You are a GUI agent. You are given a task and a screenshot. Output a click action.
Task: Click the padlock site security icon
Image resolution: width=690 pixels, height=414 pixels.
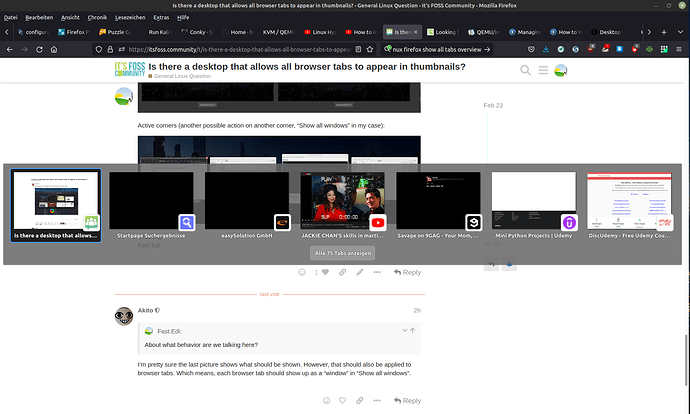tap(110, 50)
